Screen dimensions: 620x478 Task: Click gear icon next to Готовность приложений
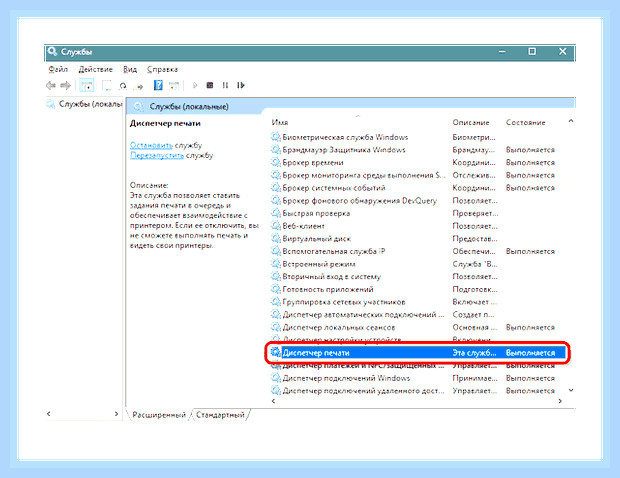[x=276, y=289]
